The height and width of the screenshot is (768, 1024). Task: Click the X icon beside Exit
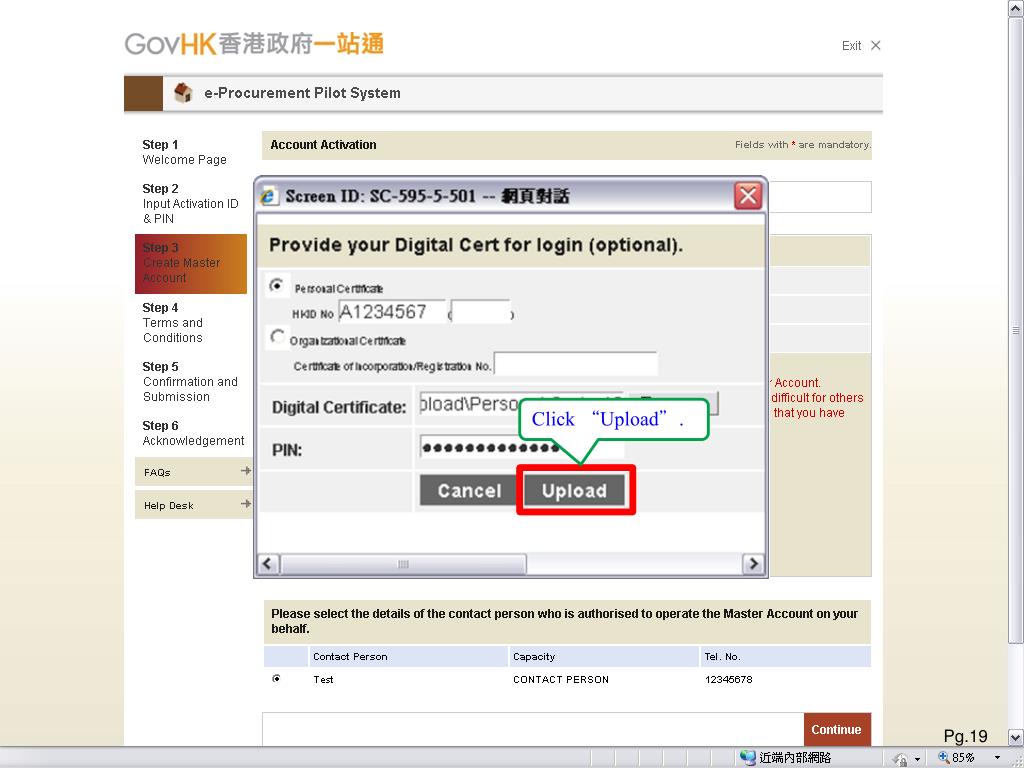[x=876, y=45]
